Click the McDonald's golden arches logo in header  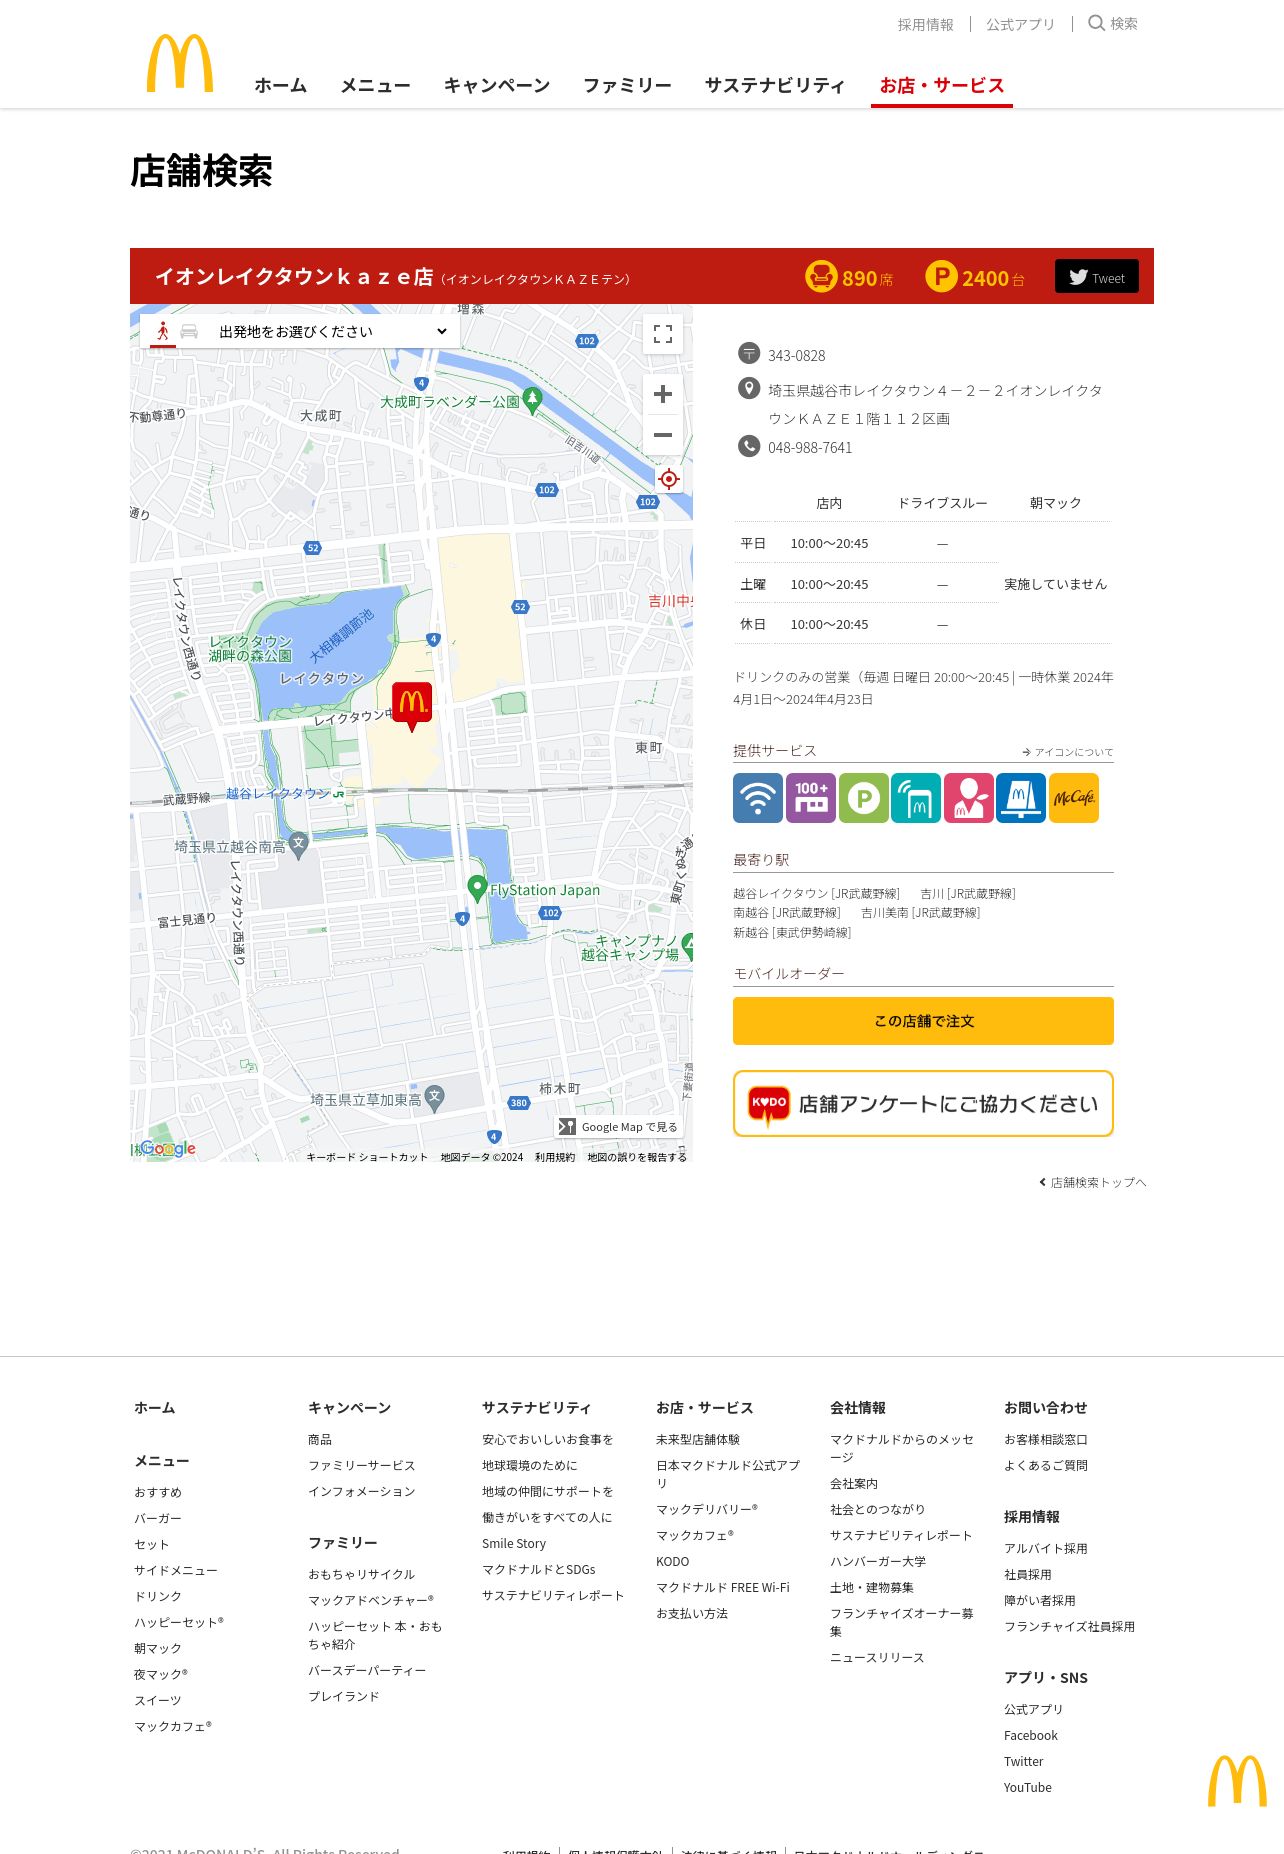click(x=180, y=63)
